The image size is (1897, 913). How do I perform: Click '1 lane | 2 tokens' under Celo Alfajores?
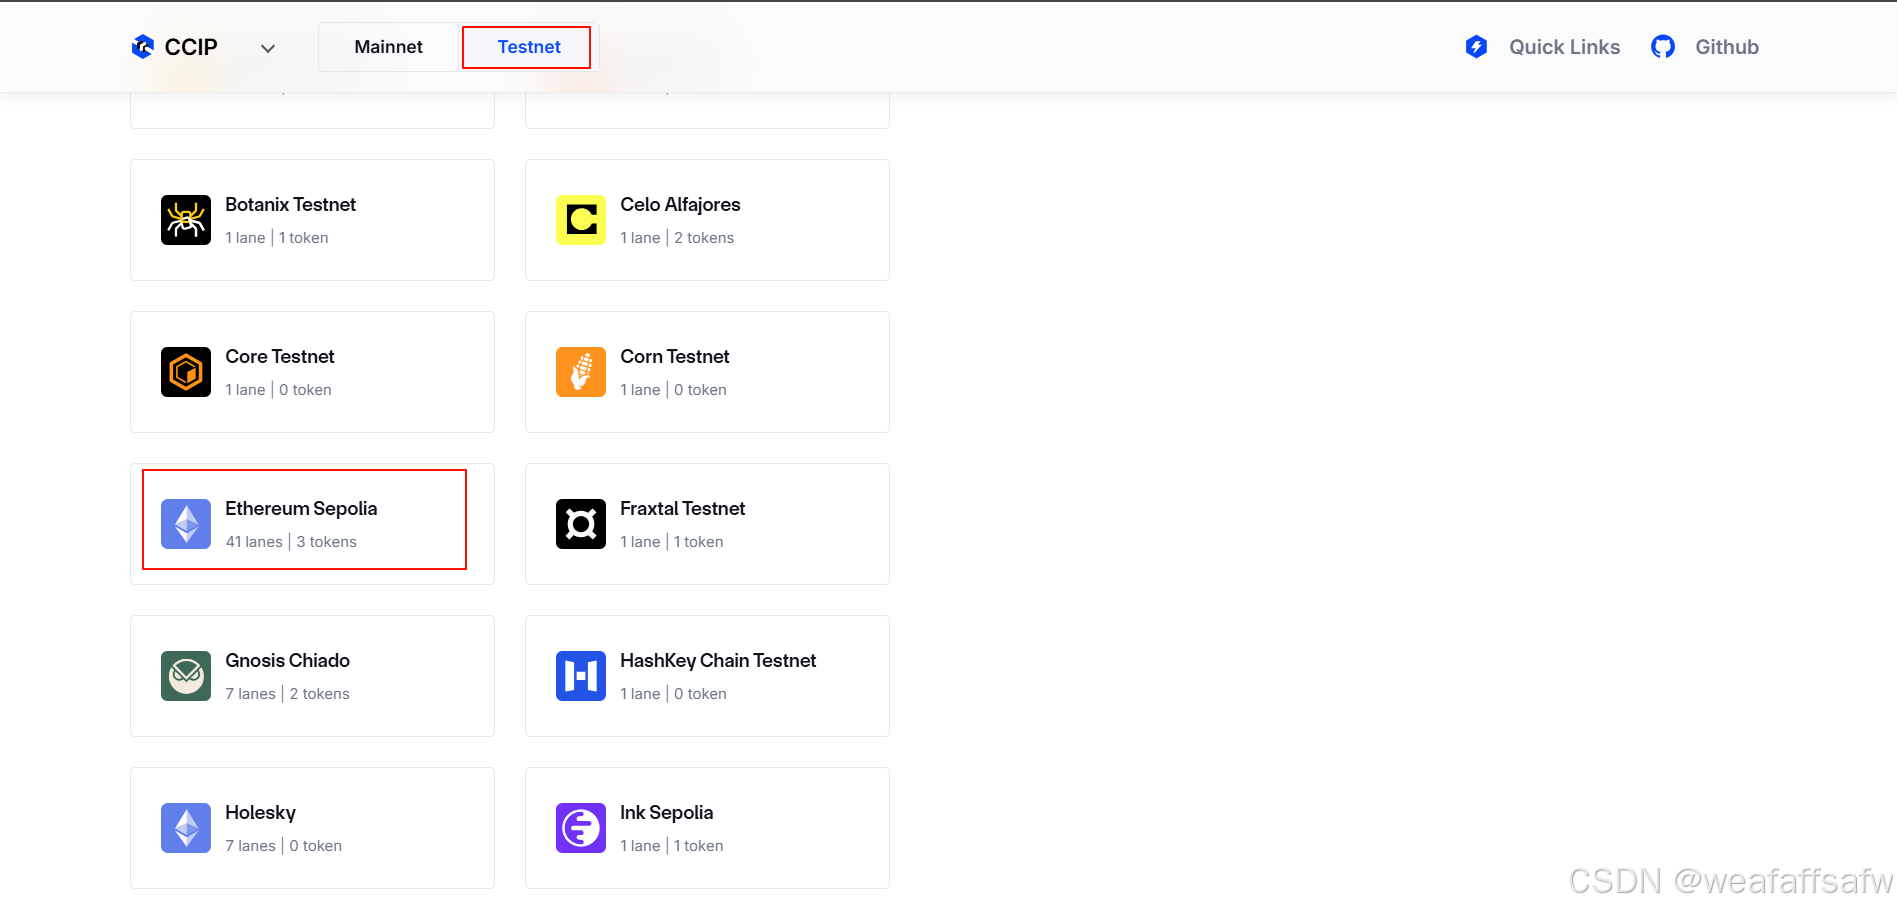677,238
